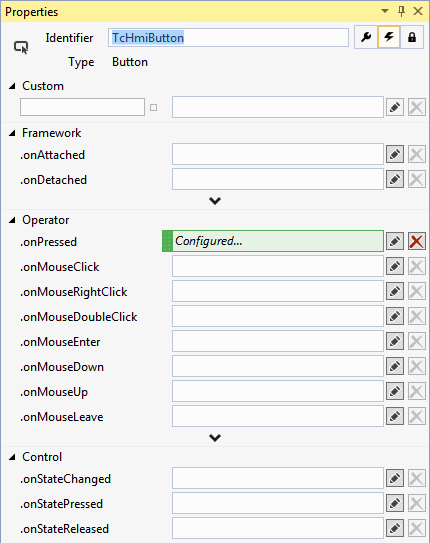The height and width of the screenshot is (543, 430).
Task: Edit the .onMouseClick event with pencil
Action: click(395, 266)
